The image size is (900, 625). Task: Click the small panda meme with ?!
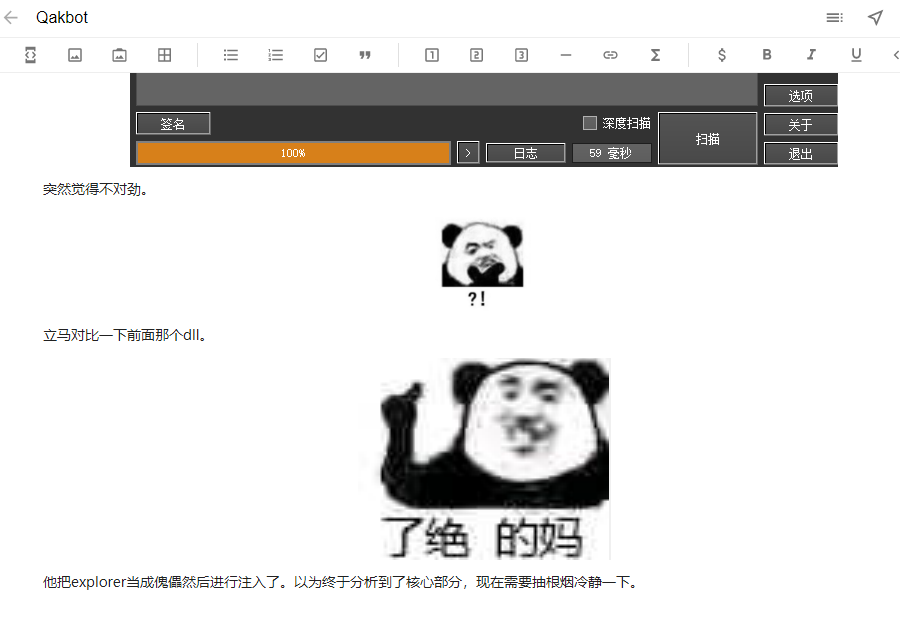pyautogui.click(x=482, y=264)
